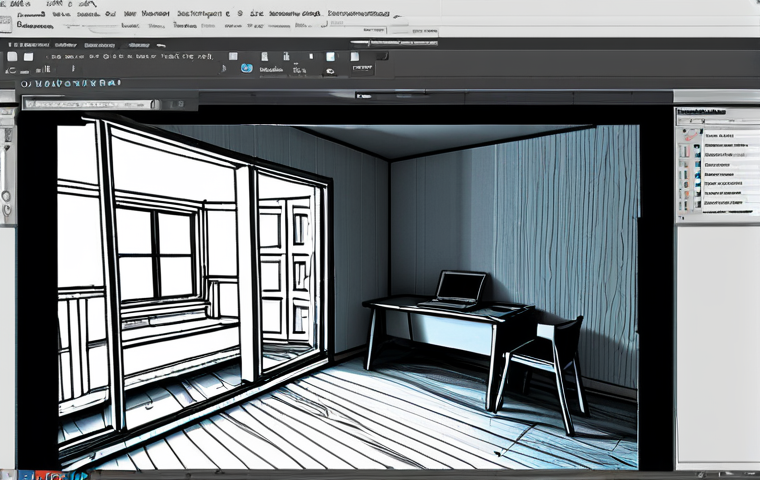
Task: Click the window of the sketched room in canvas
Action: tap(155, 254)
